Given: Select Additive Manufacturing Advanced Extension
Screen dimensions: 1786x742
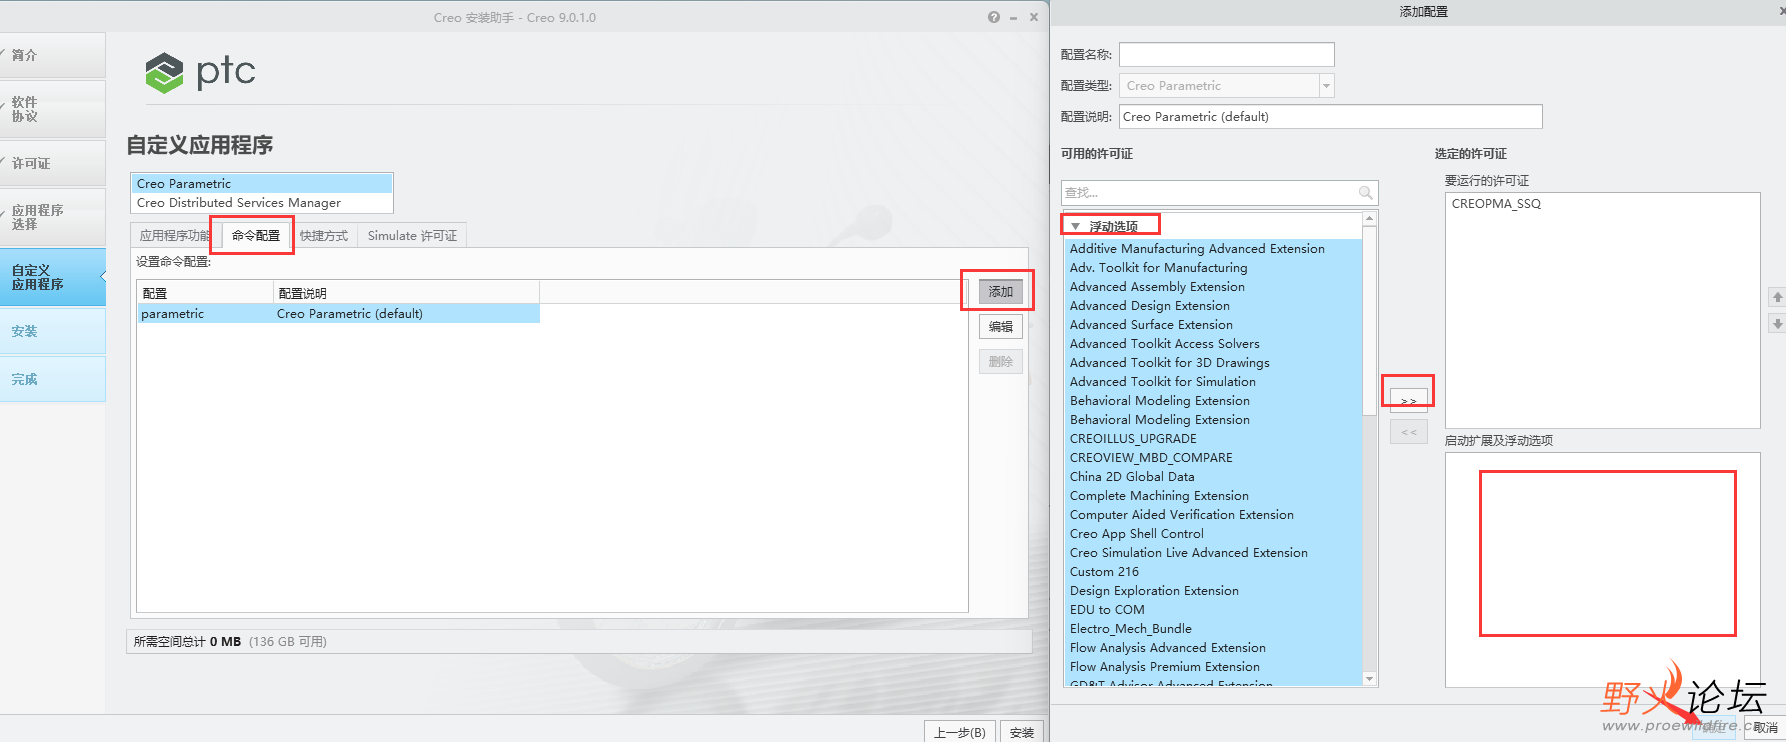Looking at the screenshot, I should coord(1212,249).
